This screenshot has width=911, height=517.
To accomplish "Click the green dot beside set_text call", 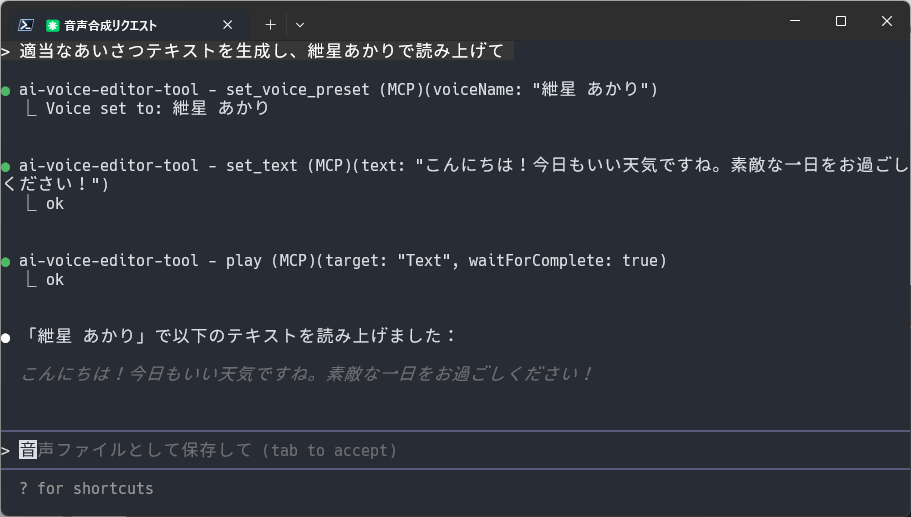I will tap(6, 167).
